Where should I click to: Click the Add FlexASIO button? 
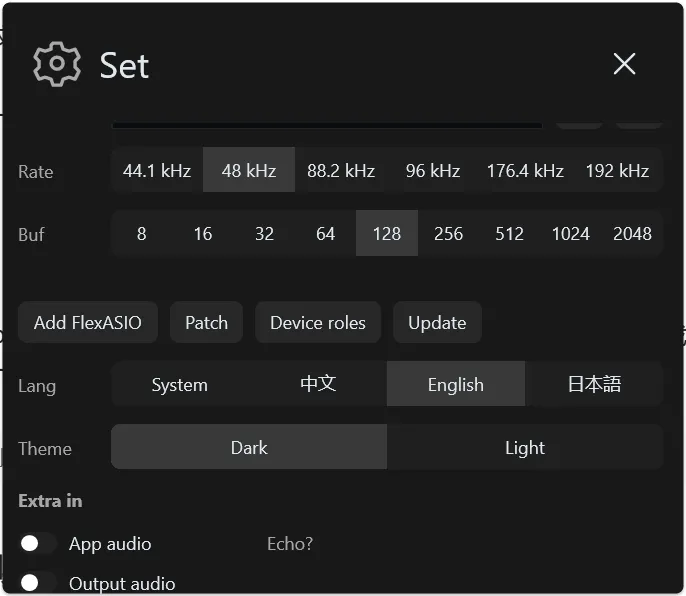88,323
